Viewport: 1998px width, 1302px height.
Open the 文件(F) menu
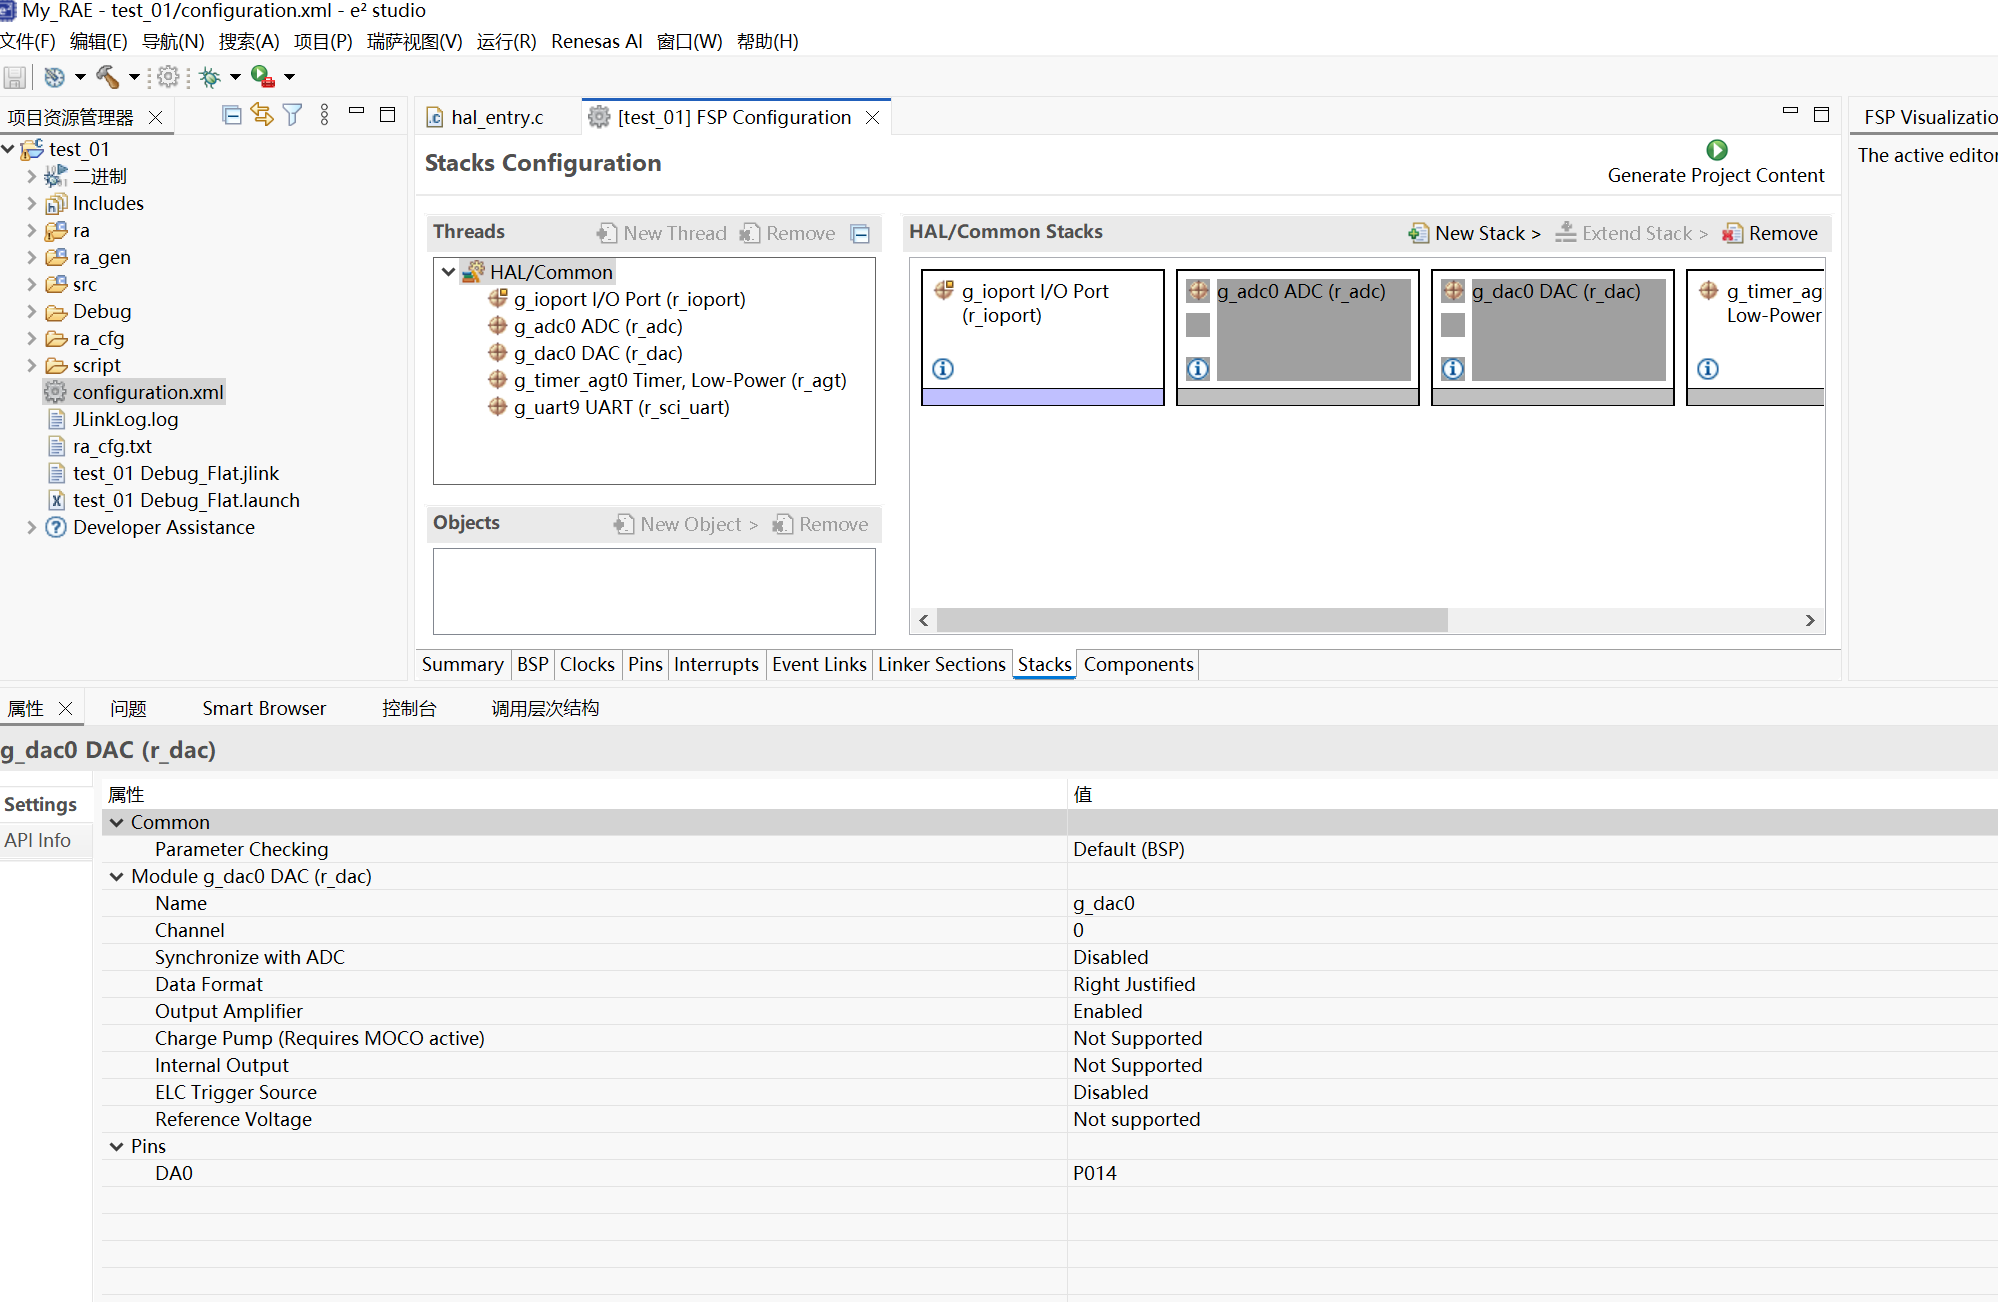pos(28,42)
